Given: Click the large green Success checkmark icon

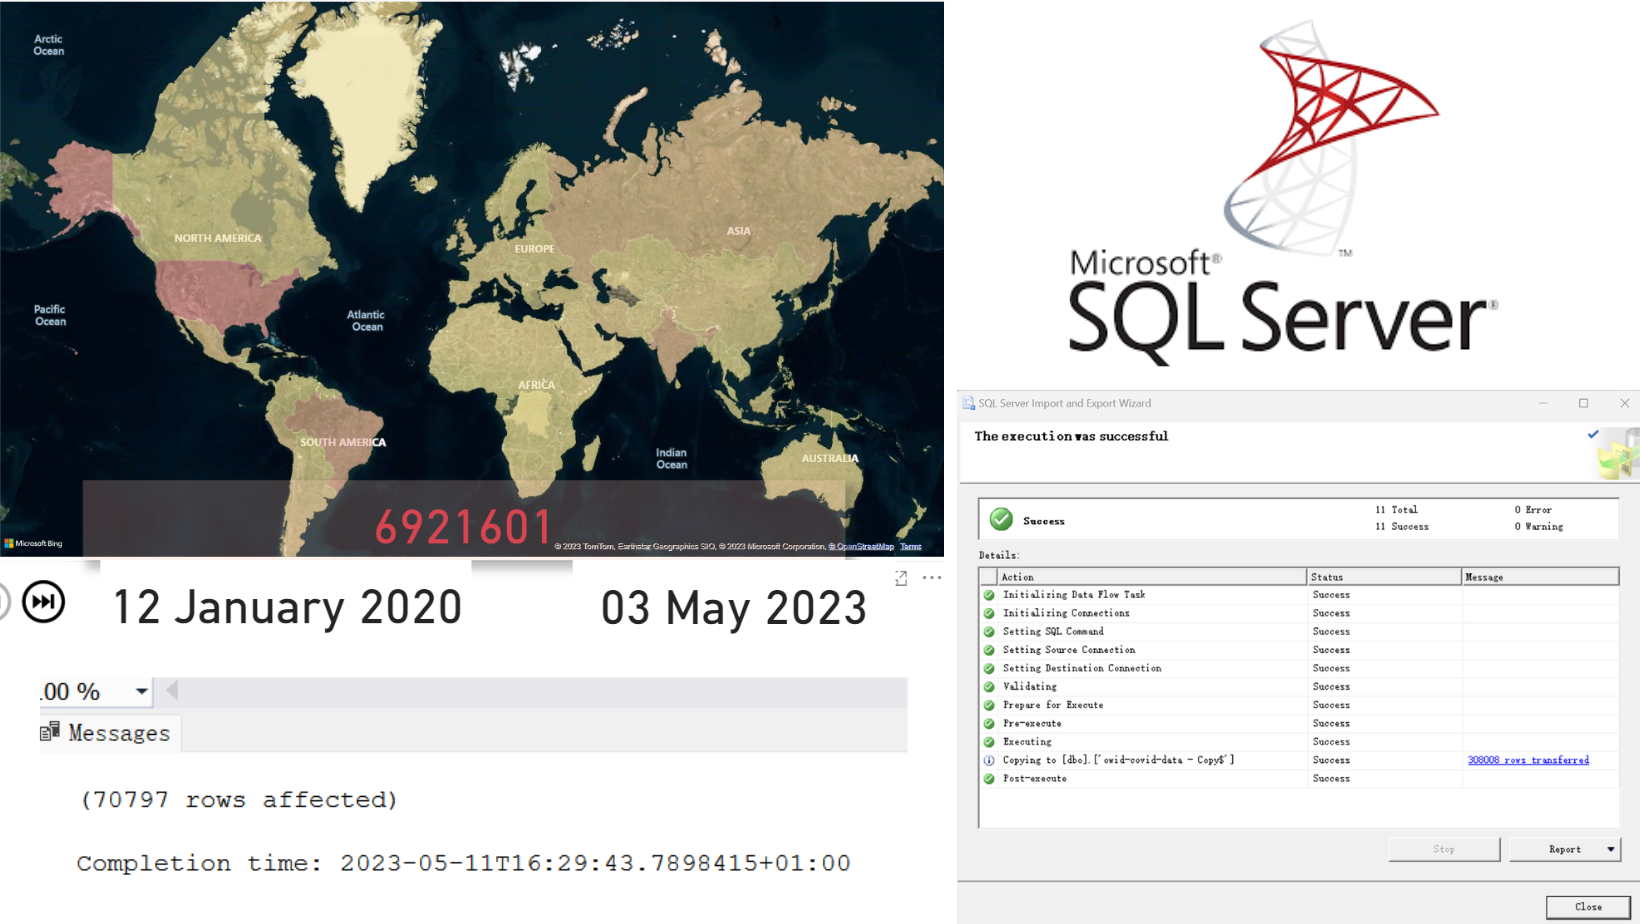Looking at the screenshot, I should point(1000,519).
